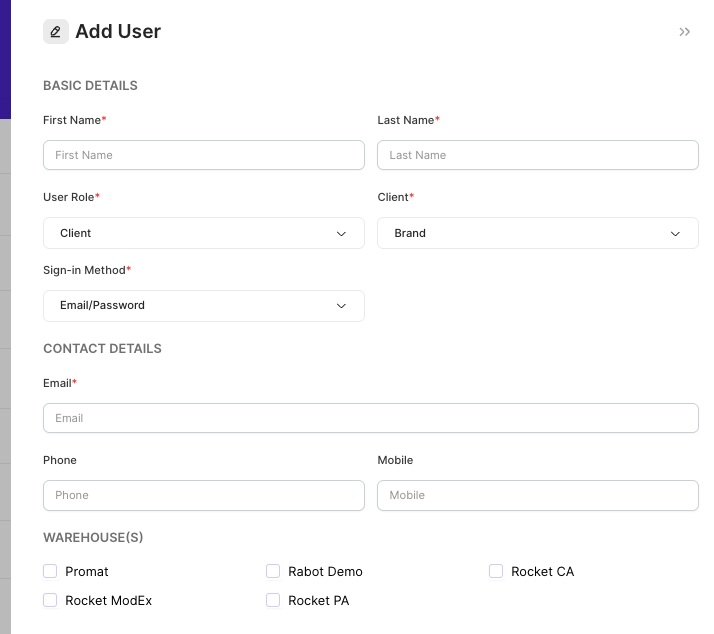Select the Rocket ModEx warehouse checkbox
The image size is (714, 634).
point(50,600)
